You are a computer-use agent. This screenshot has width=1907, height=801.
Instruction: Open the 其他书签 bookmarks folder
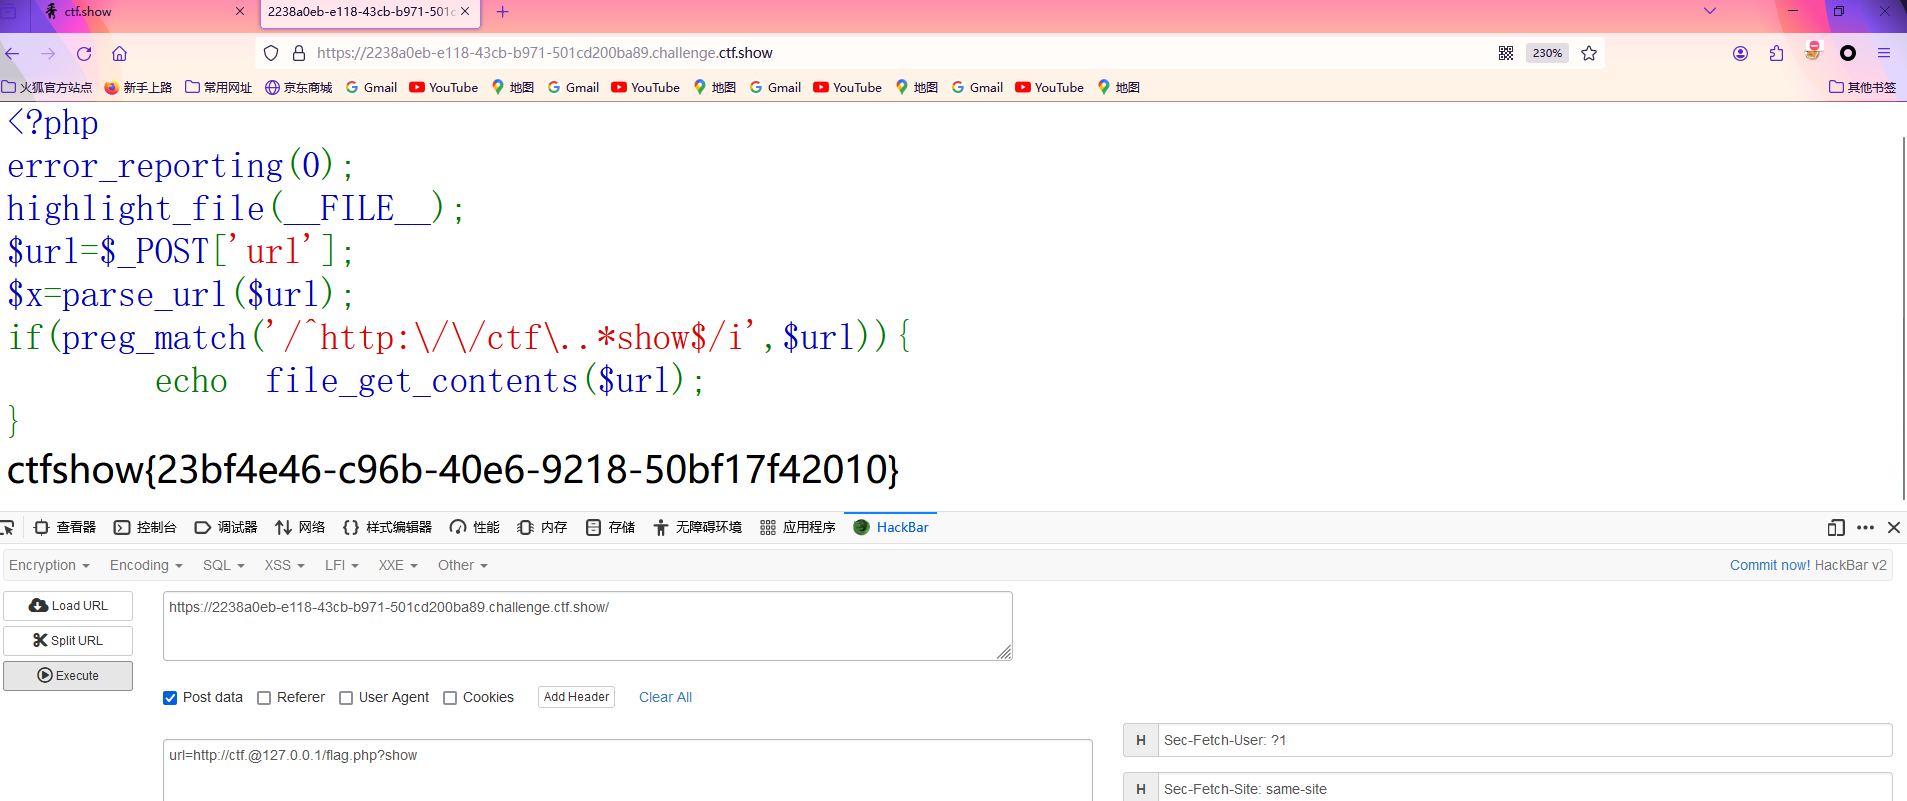click(x=1862, y=87)
